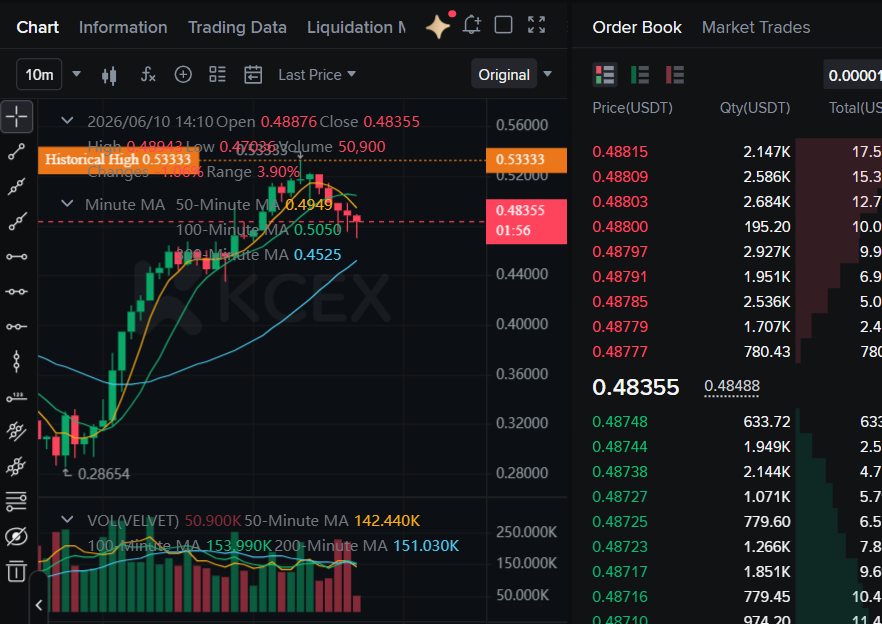882x624 pixels.
Task: Select bid price 0.48748
Action: [620, 422]
